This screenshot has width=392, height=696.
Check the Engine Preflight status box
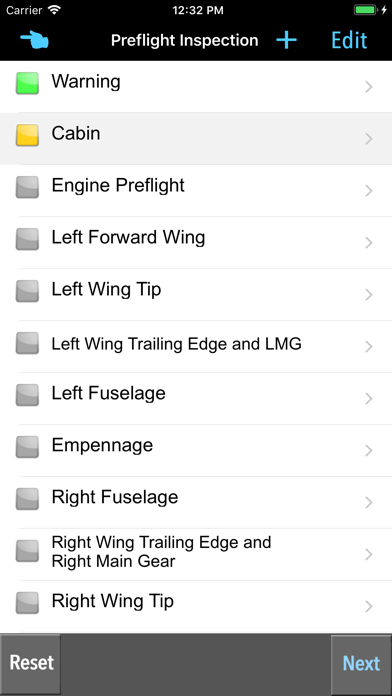click(27, 187)
